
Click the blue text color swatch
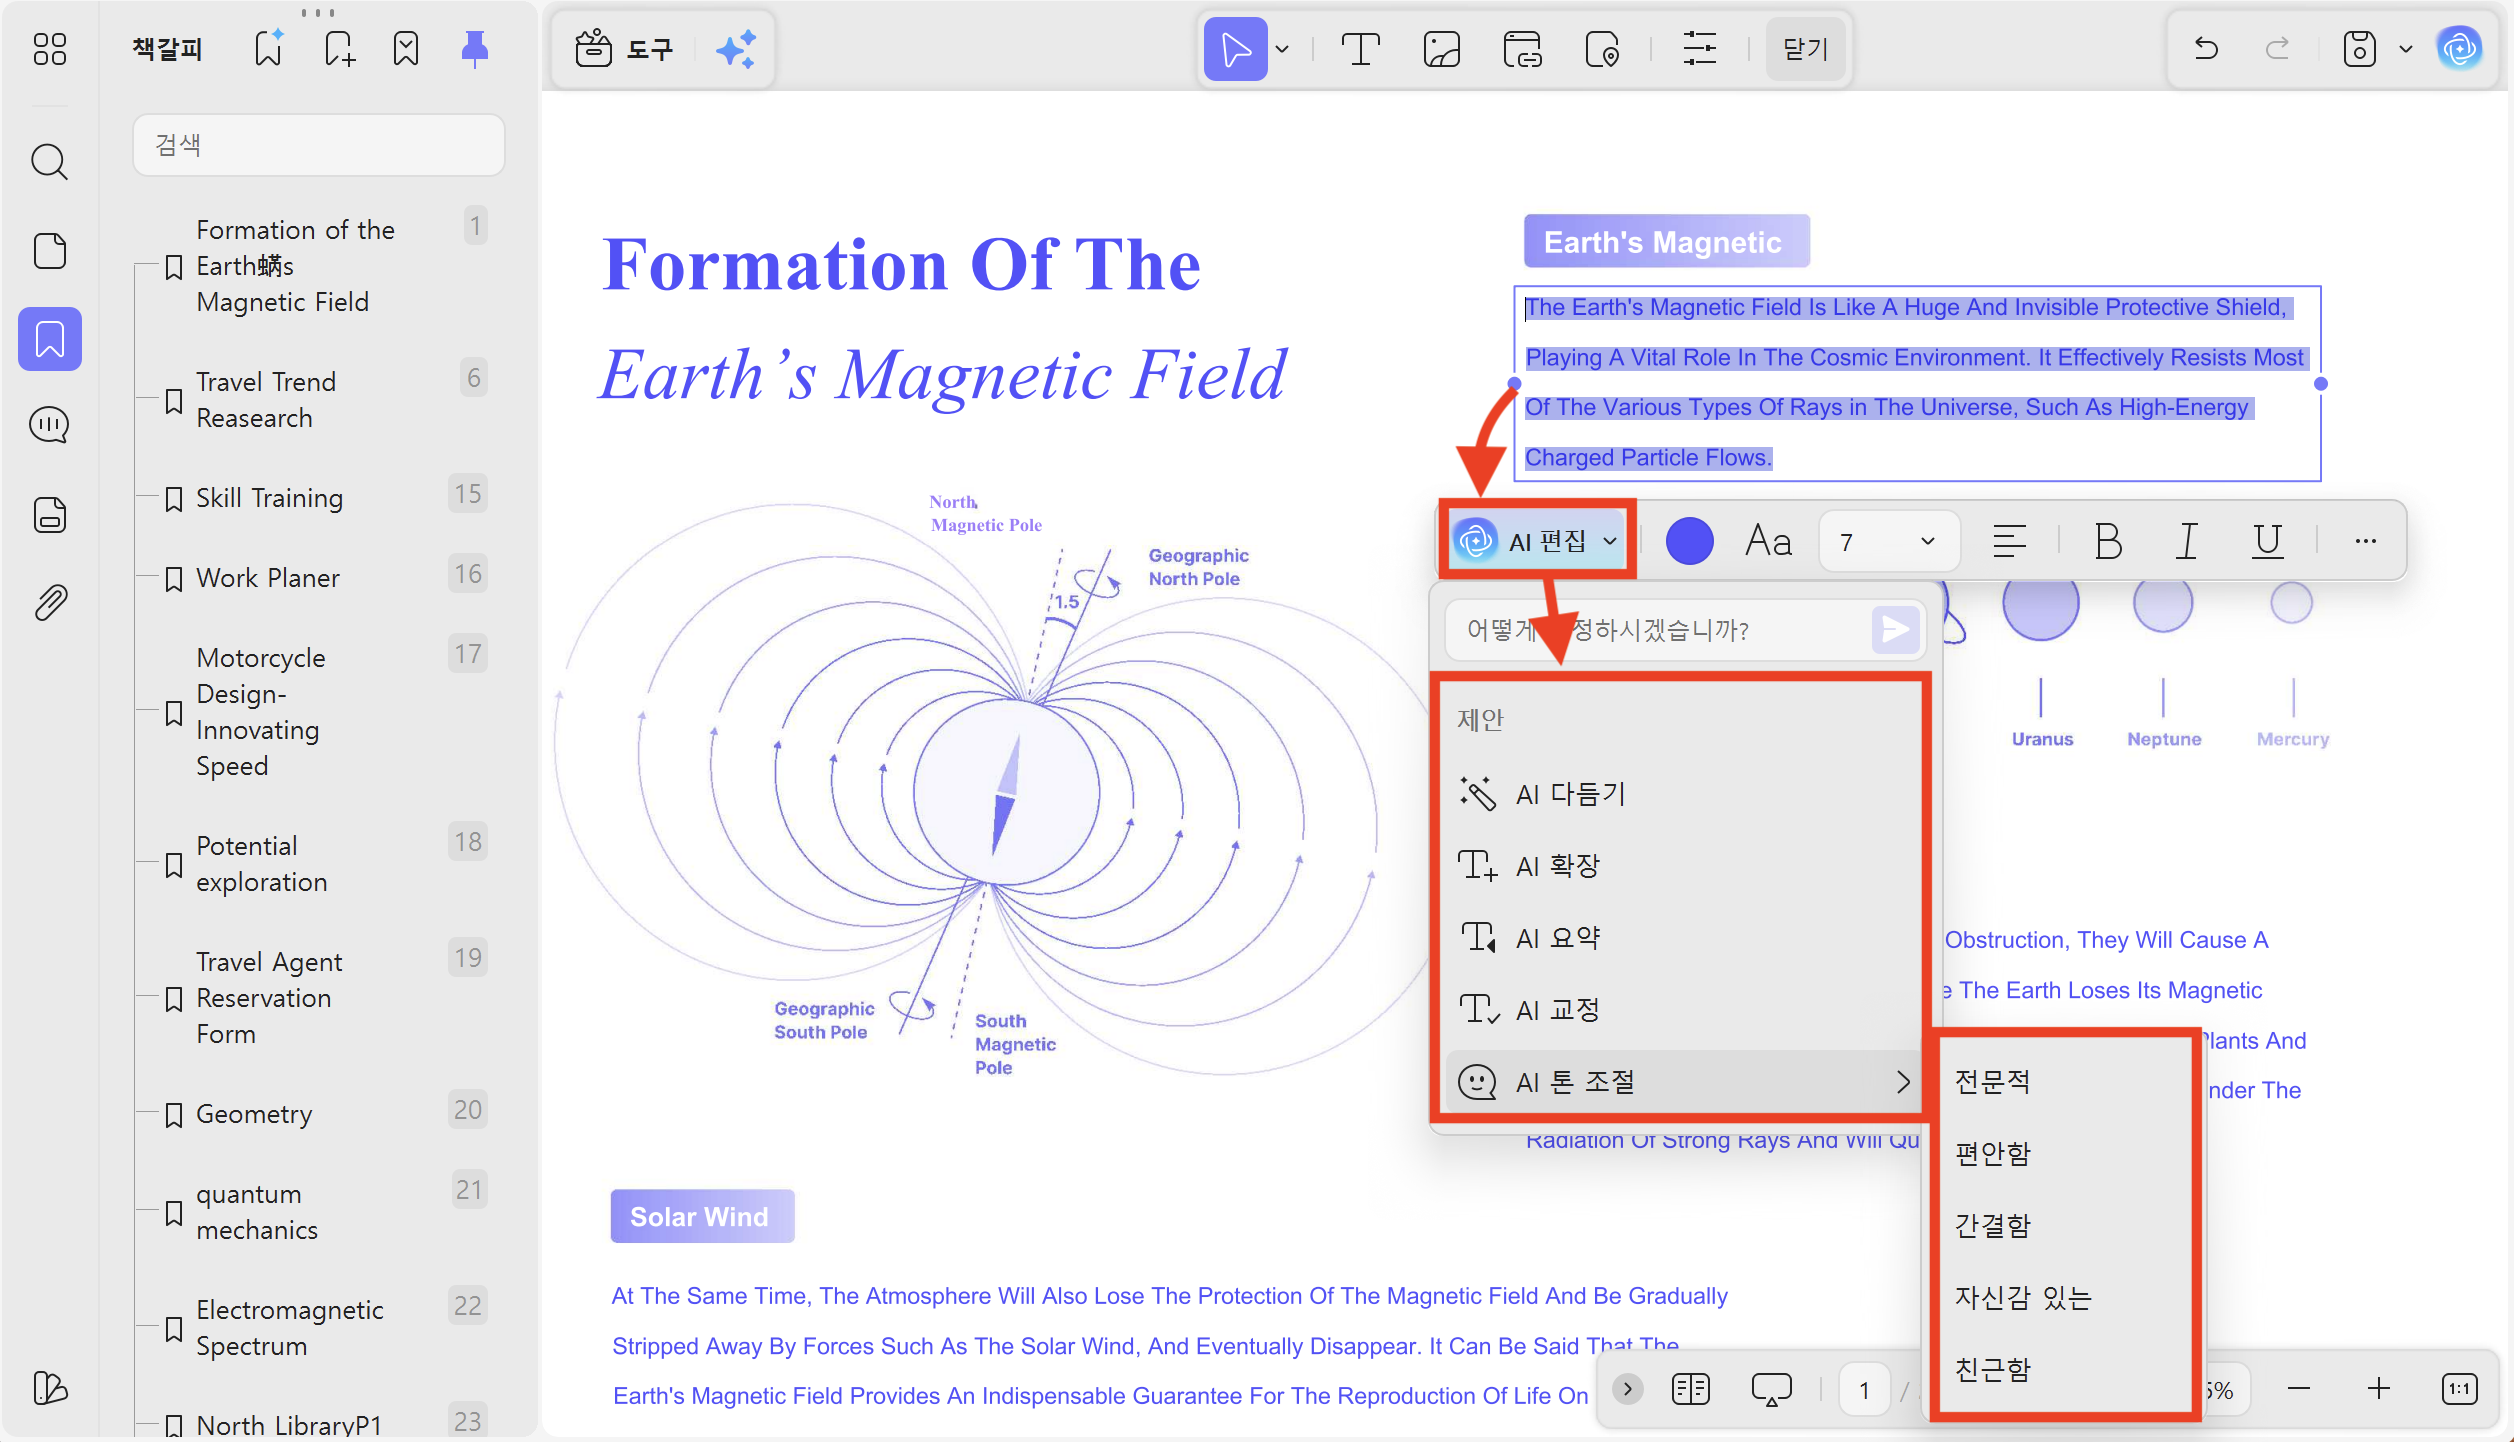(1690, 541)
